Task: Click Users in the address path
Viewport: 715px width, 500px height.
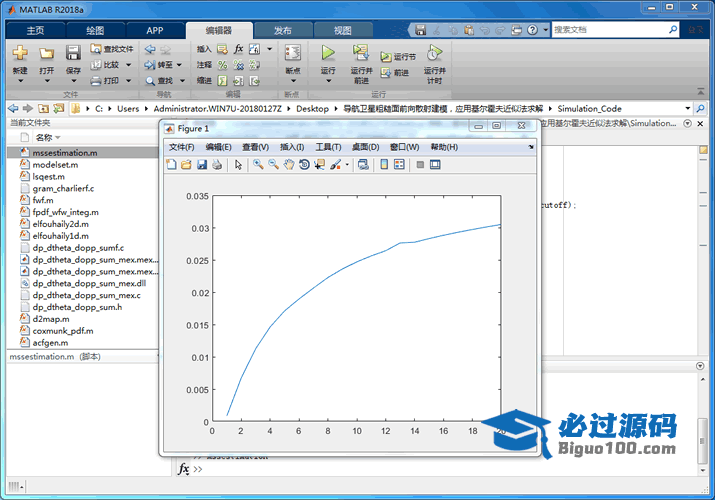Action: tap(128, 108)
